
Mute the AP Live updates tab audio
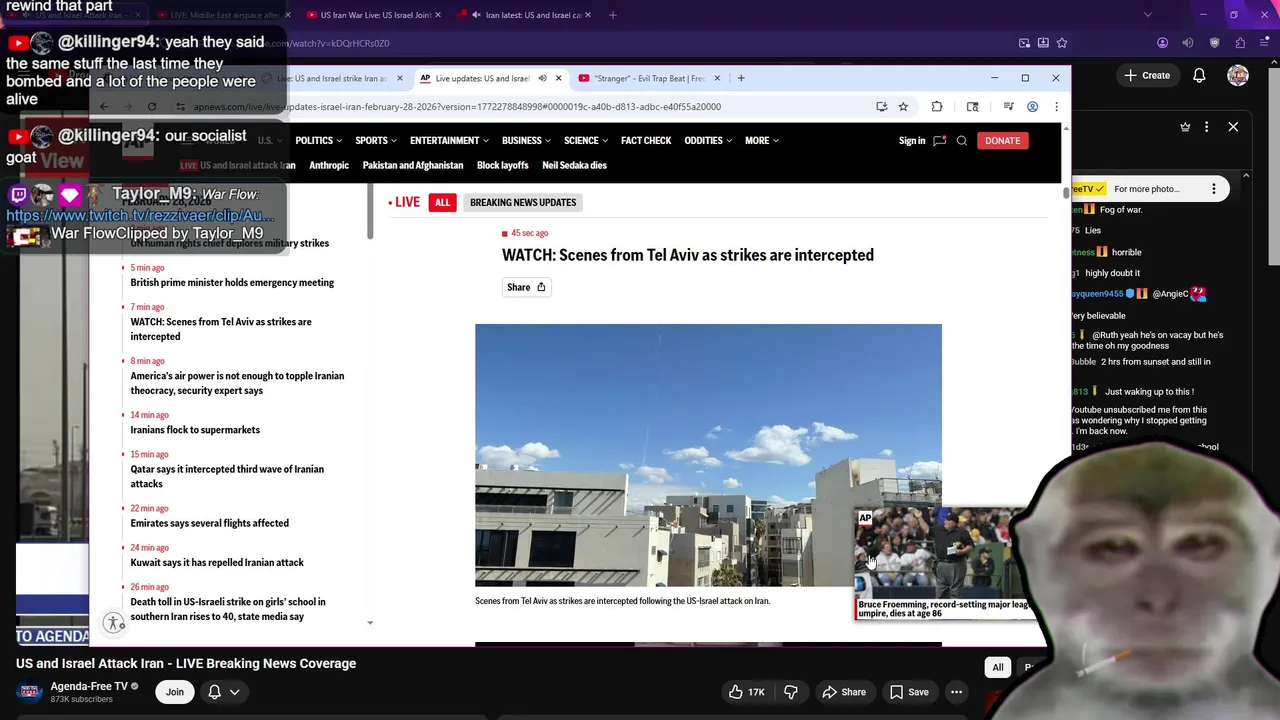[542, 78]
